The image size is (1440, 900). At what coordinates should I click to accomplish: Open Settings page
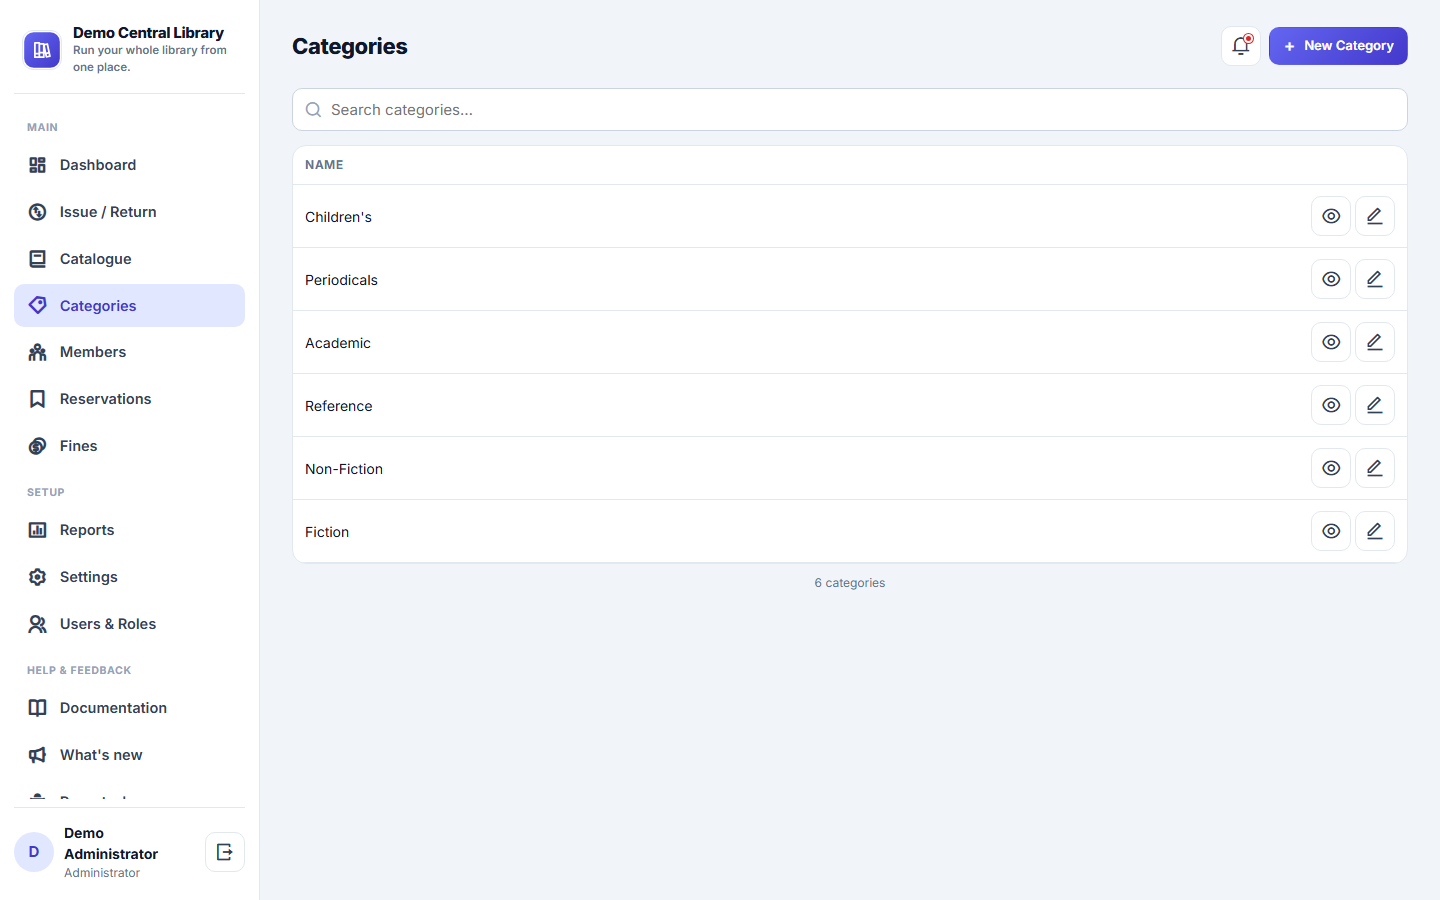pos(129,577)
